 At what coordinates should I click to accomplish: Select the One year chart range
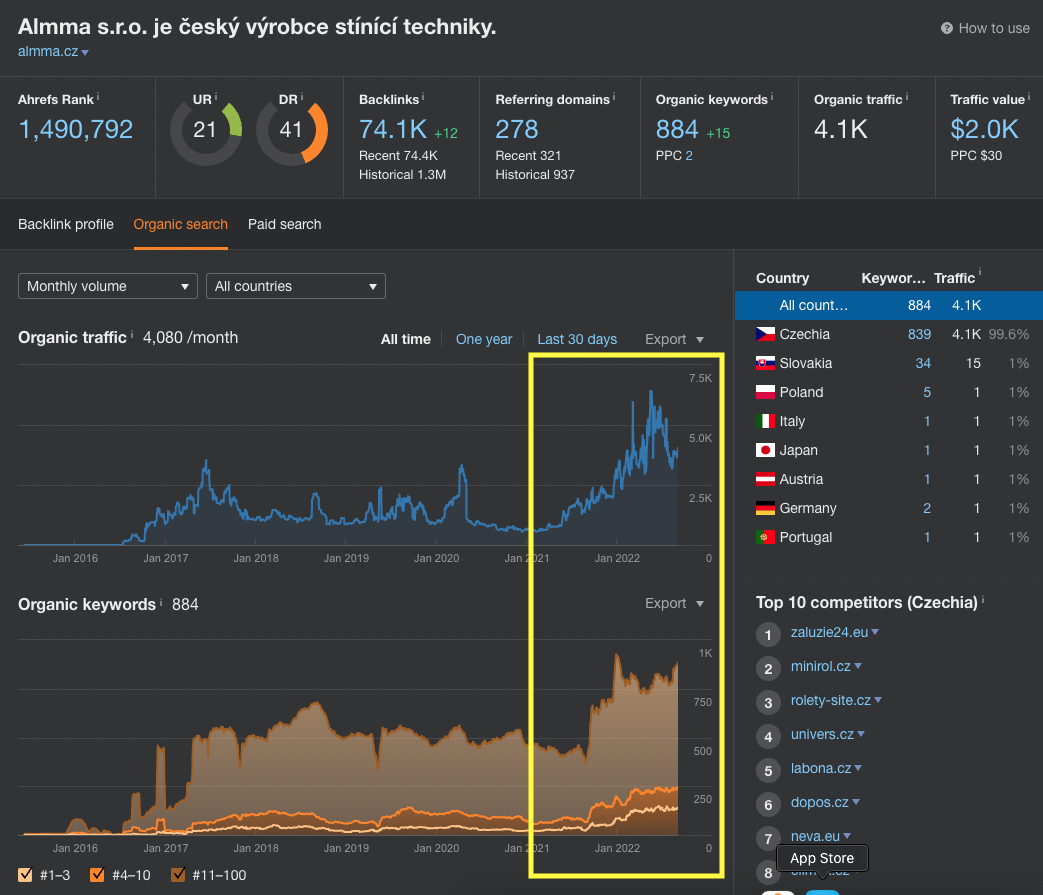pyautogui.click(x=484, y=339)
